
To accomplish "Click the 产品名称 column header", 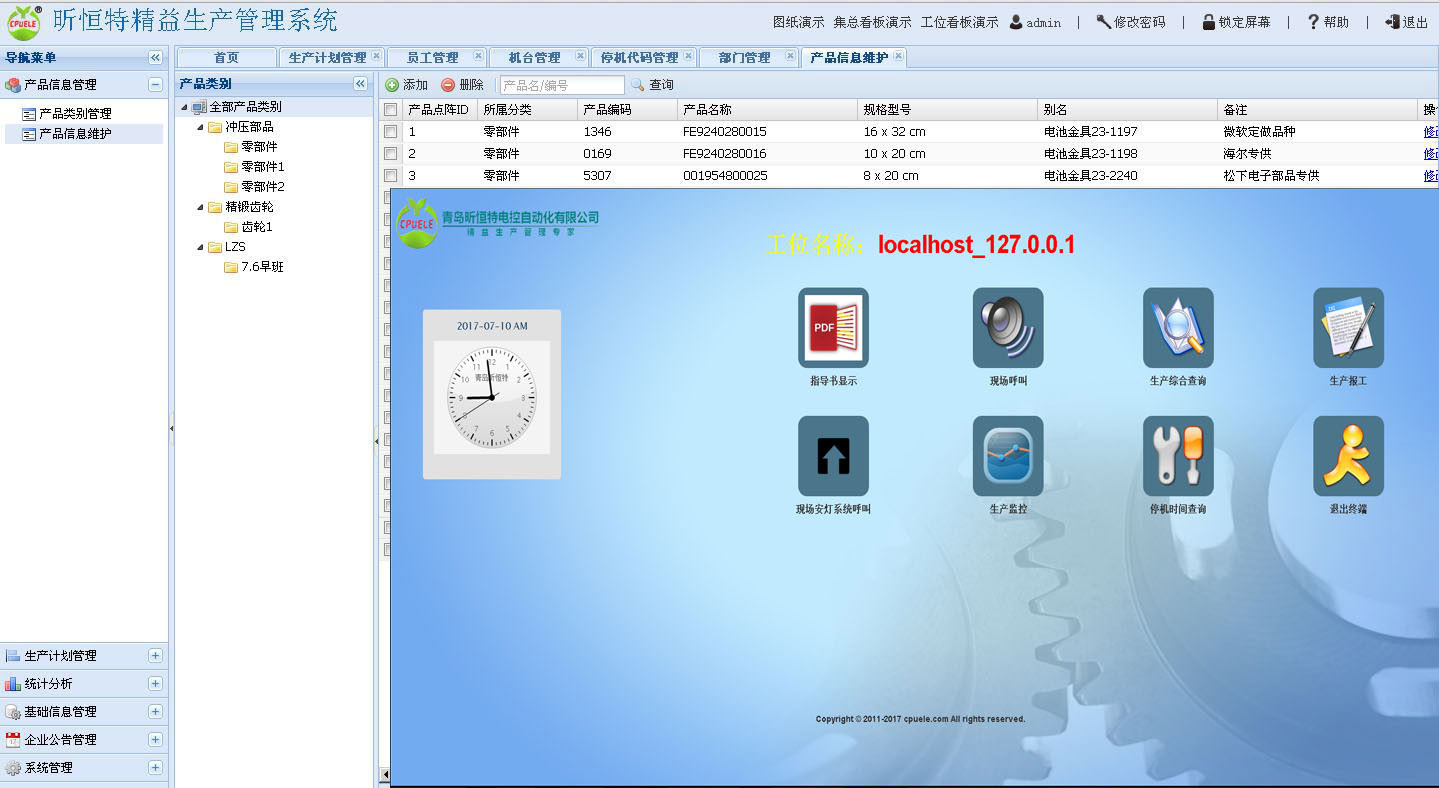I will (767, 110).
